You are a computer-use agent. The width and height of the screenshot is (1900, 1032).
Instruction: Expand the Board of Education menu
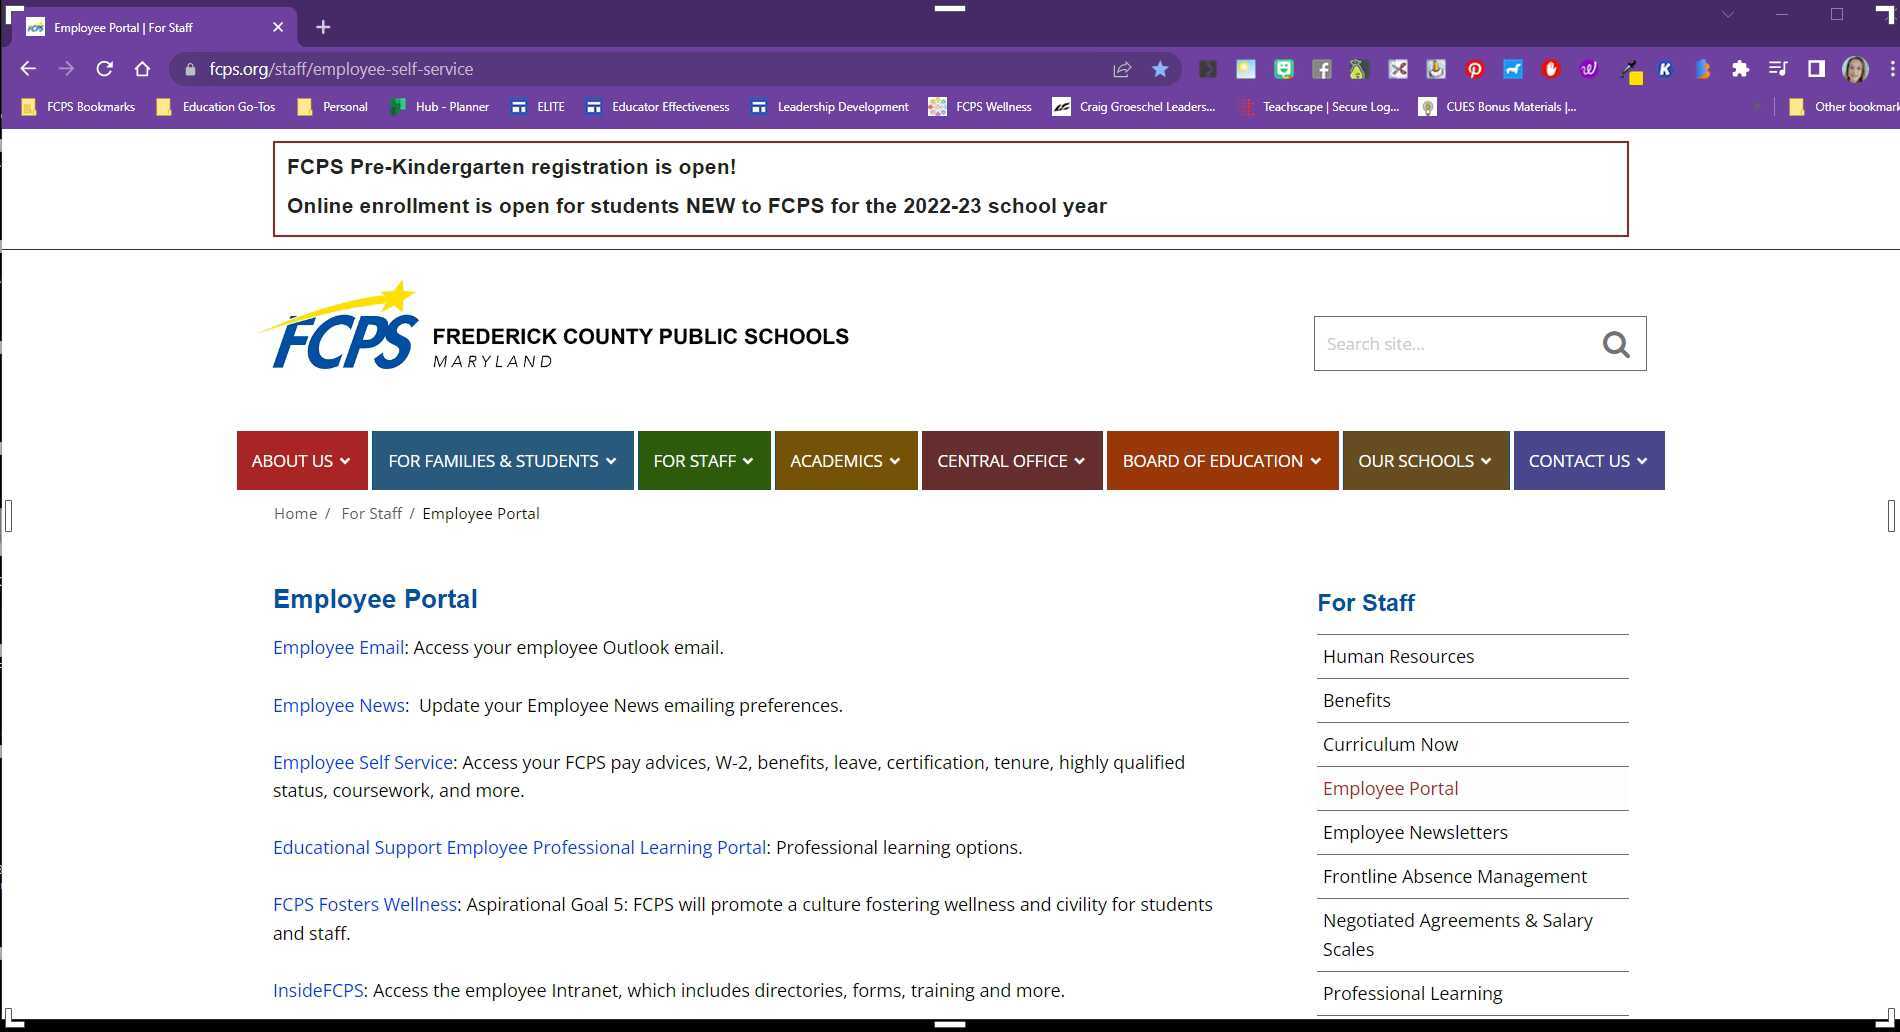1221,461
